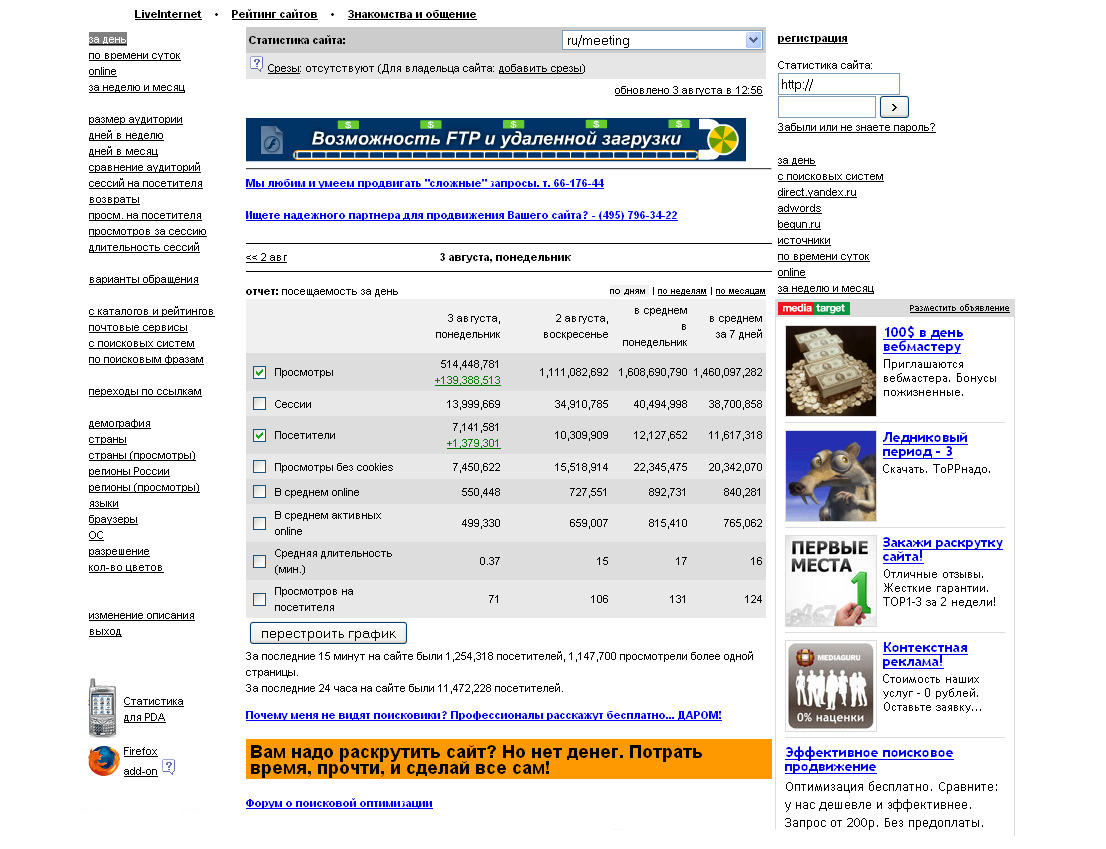This screenshot has height=849, width=1106.
Task: Open длительность сессий link
Action: 144,248
